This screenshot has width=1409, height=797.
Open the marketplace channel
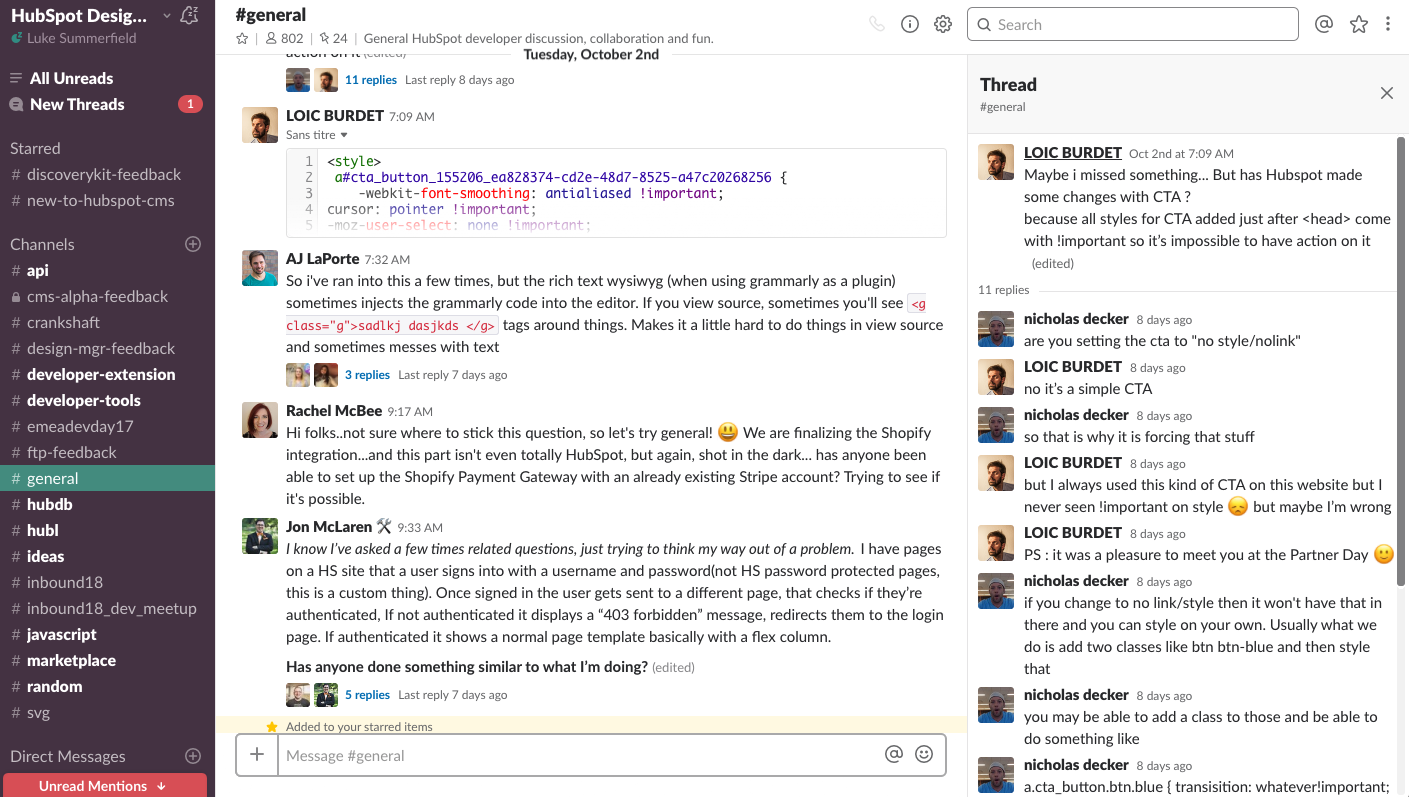pyautogui.click(x=107, y=660)
